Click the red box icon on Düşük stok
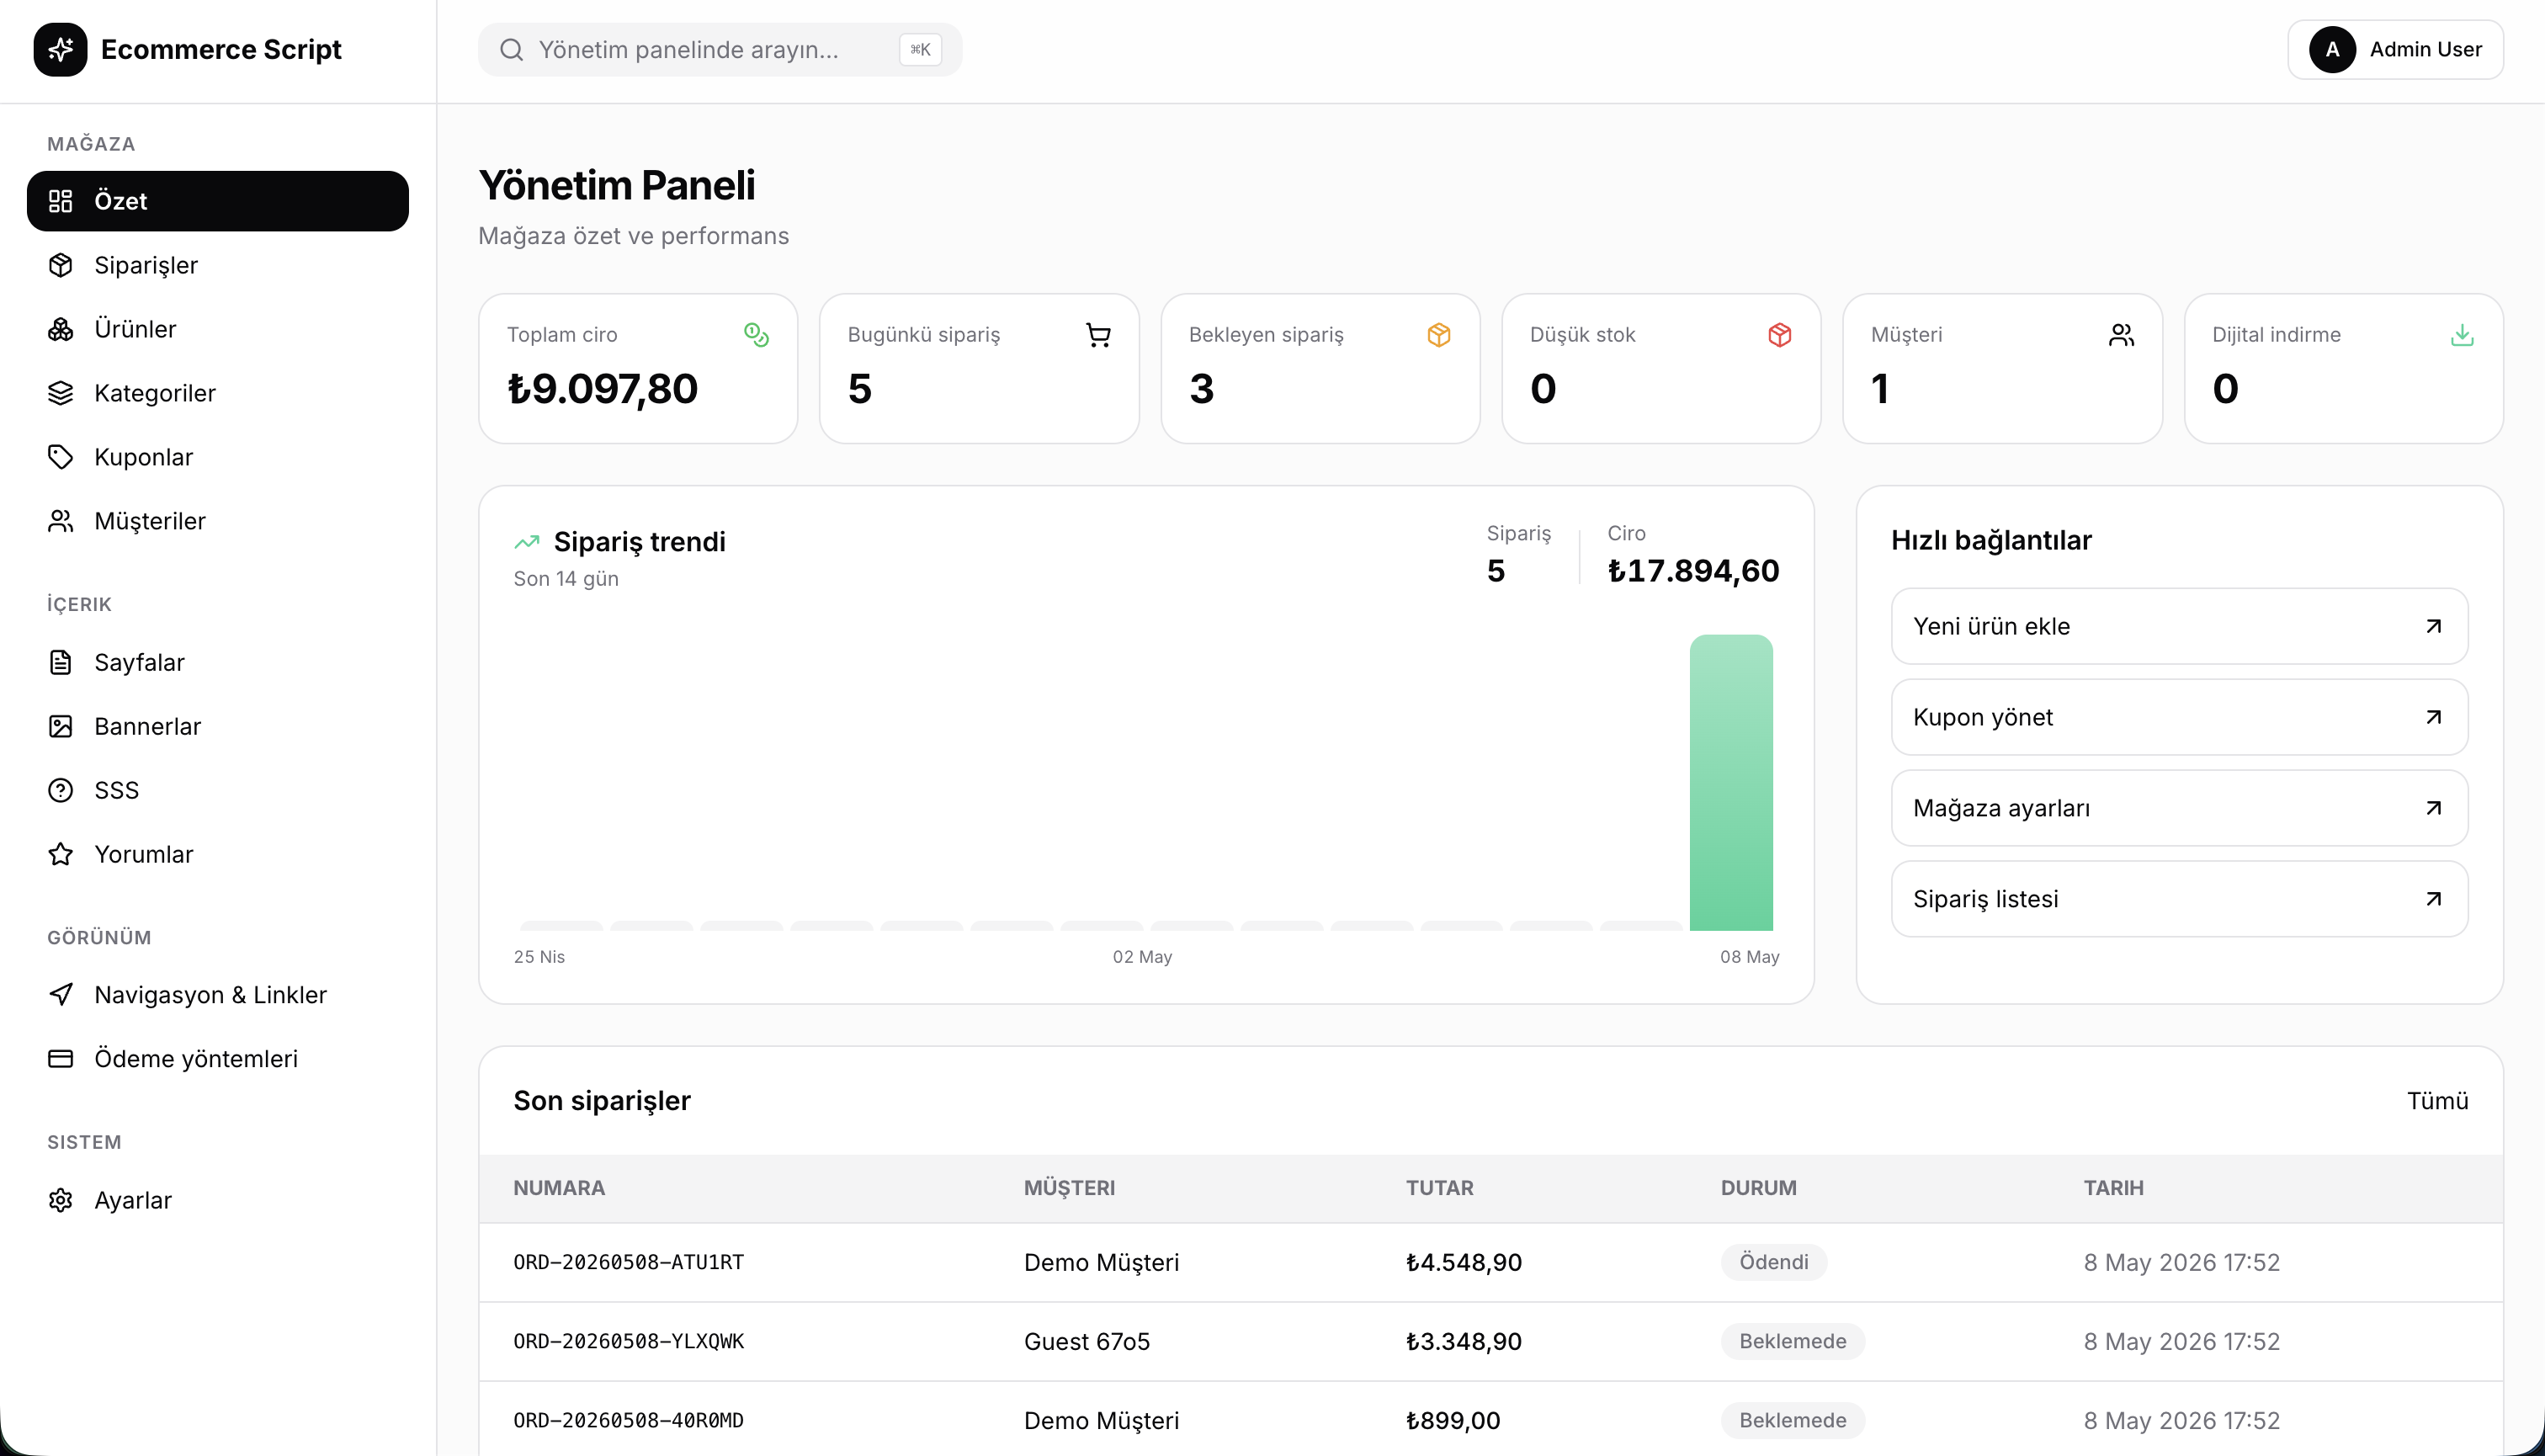This screenshot has height=1456, width=2545. (1780, 335)
